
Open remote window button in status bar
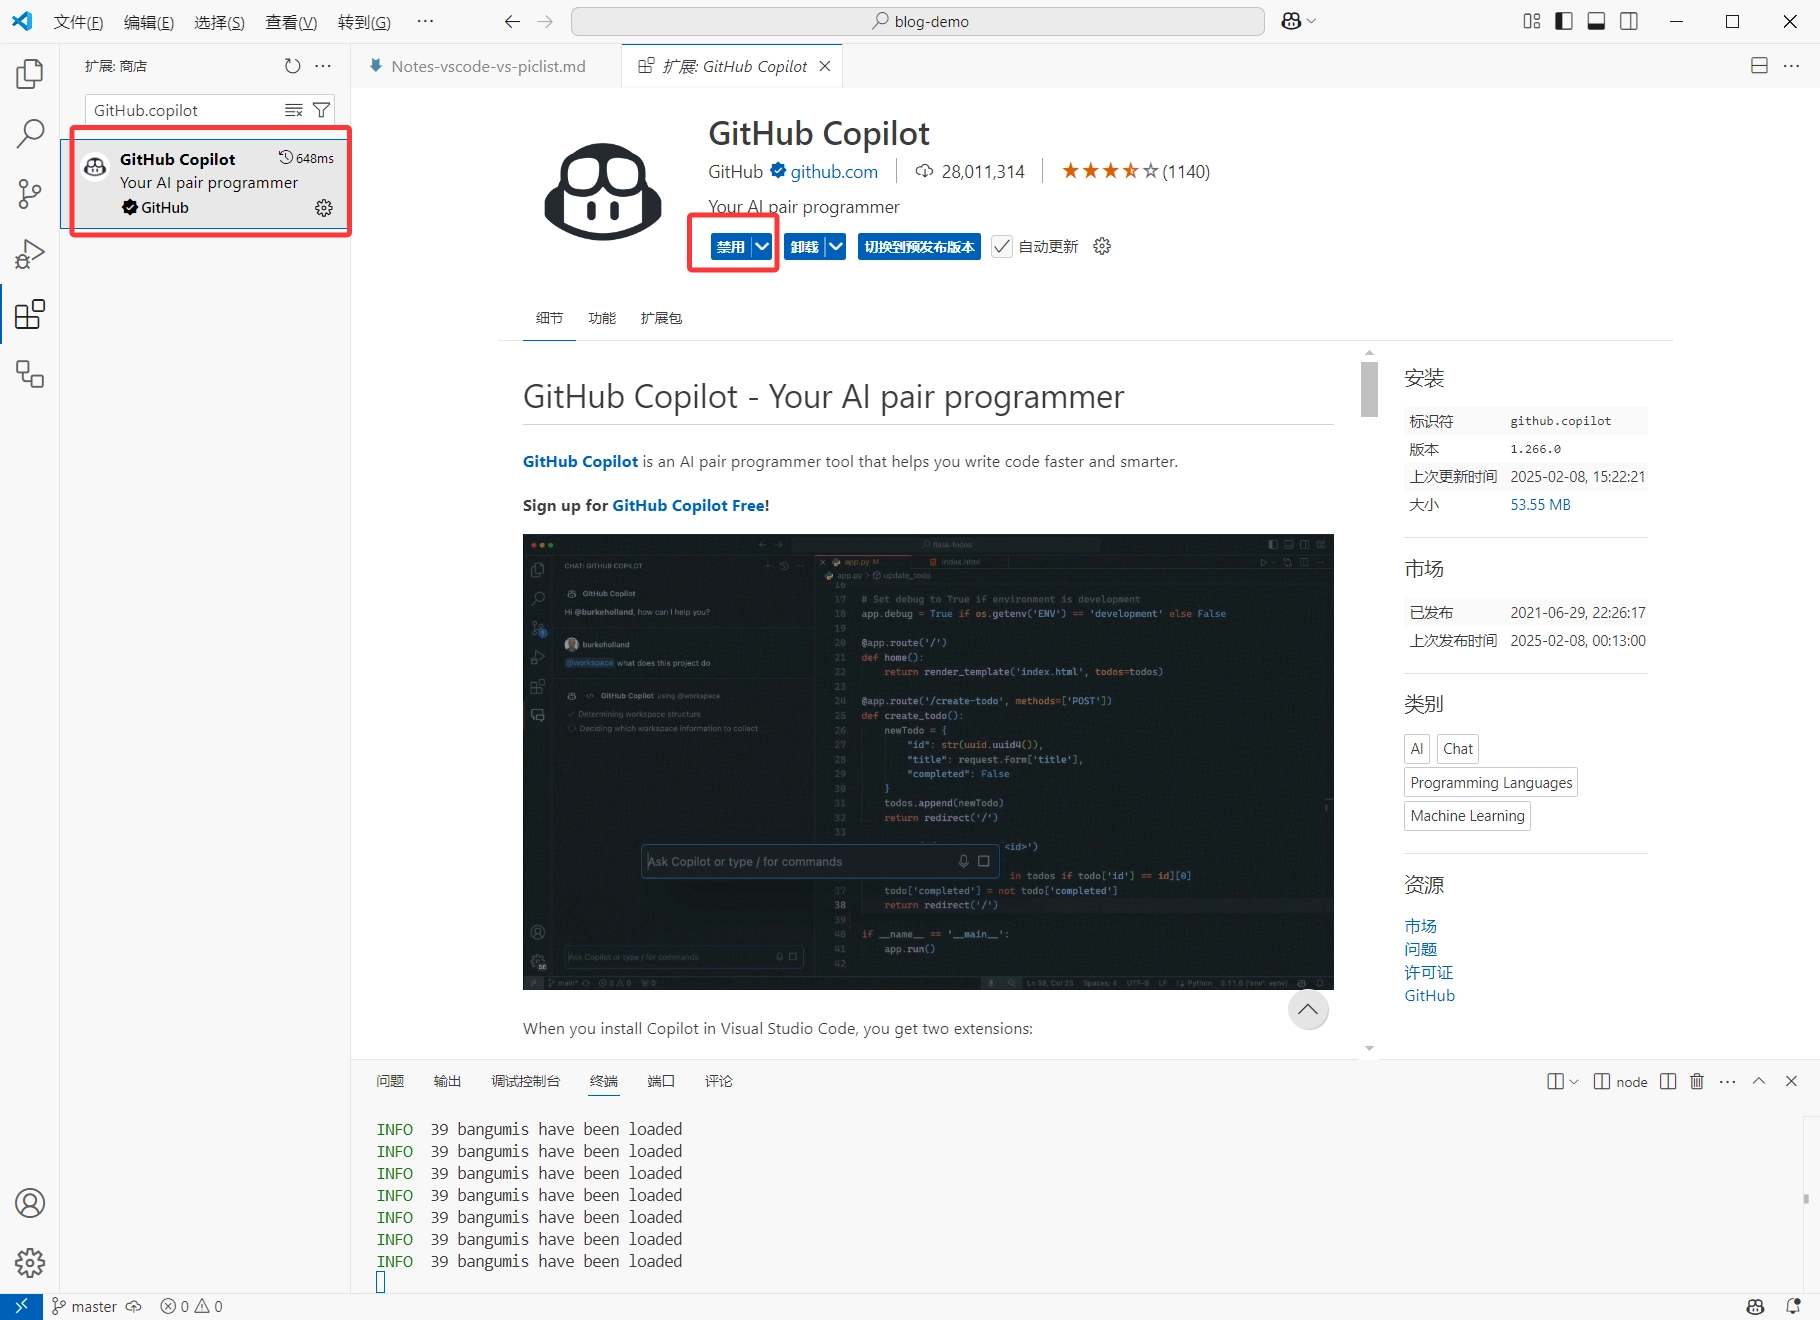21,1307
